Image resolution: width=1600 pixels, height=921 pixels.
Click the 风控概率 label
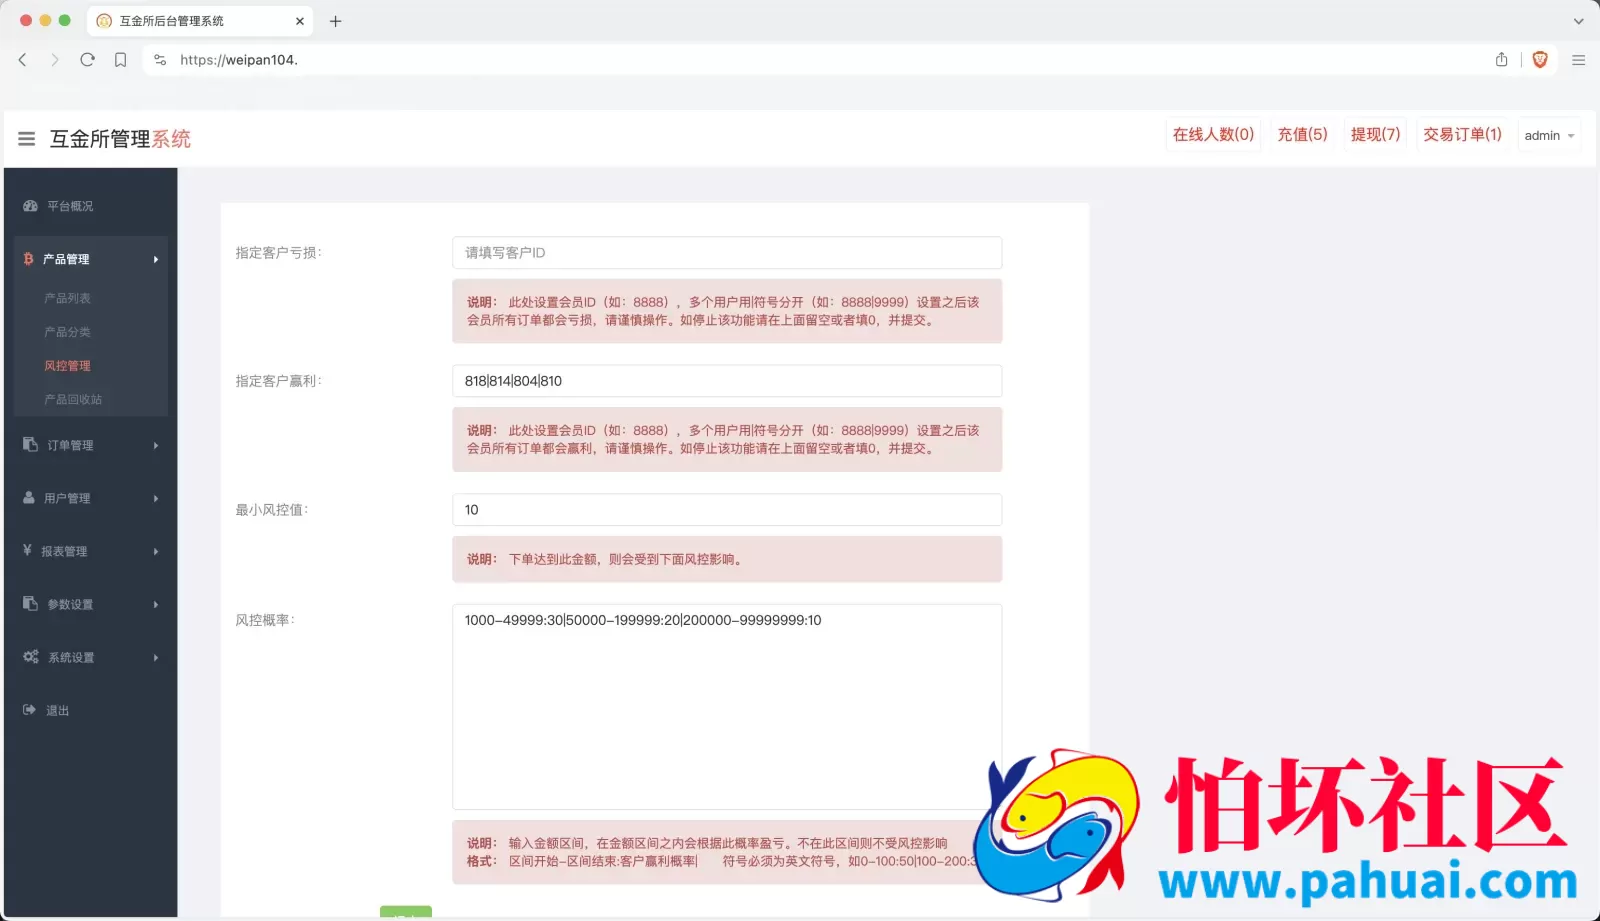(x=265, y=620)
